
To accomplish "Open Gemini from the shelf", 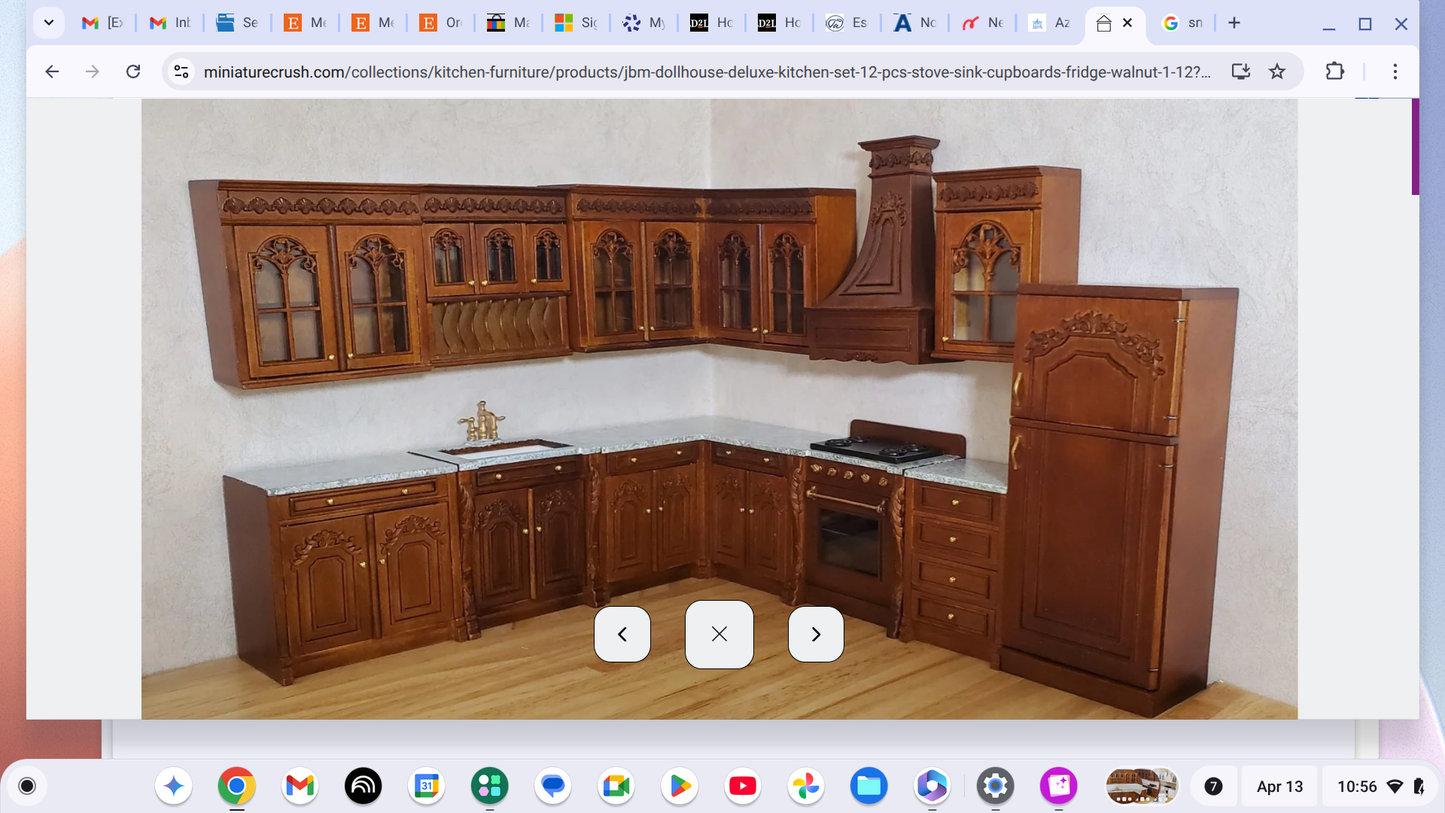I will 174,787.
